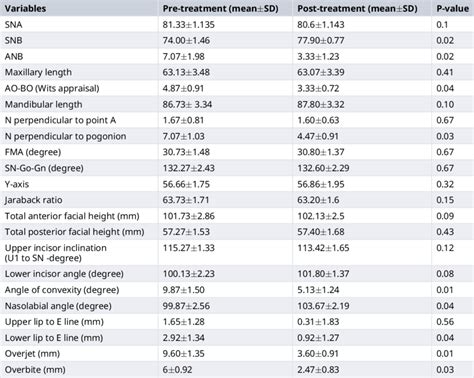Select the Jaraback ratio row label
Viewport: 474px width, 378px height.
coord(33,200)
